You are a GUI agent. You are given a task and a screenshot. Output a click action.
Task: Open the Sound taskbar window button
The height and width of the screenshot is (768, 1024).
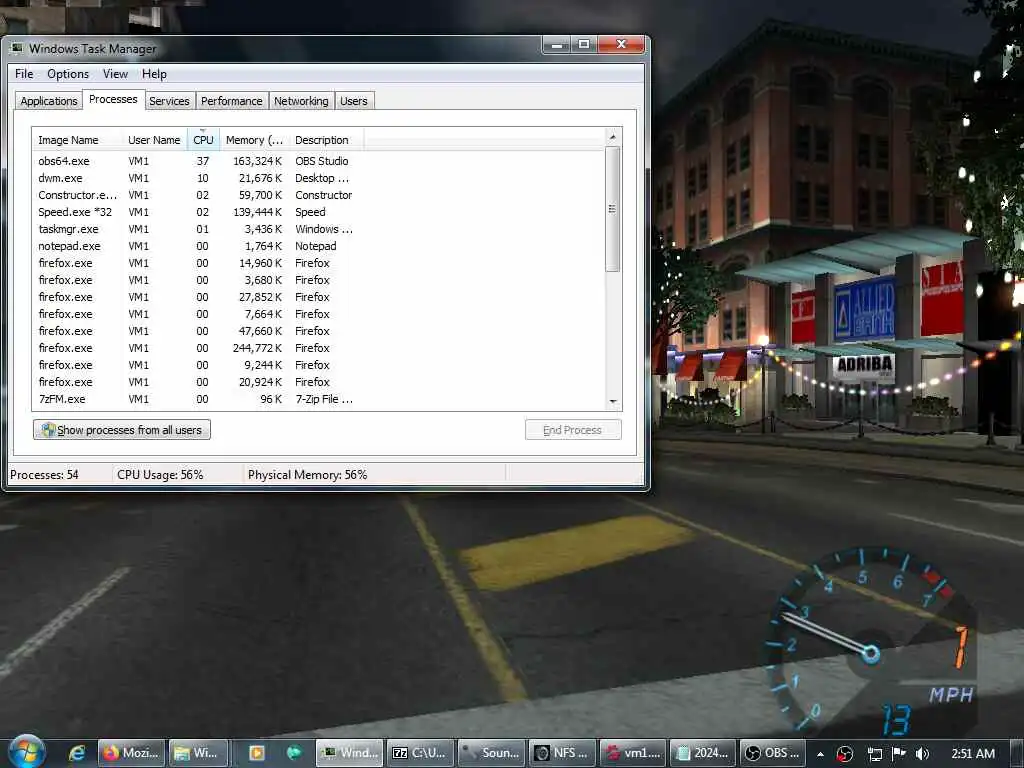pyautogui.click(x=491, y=753)
